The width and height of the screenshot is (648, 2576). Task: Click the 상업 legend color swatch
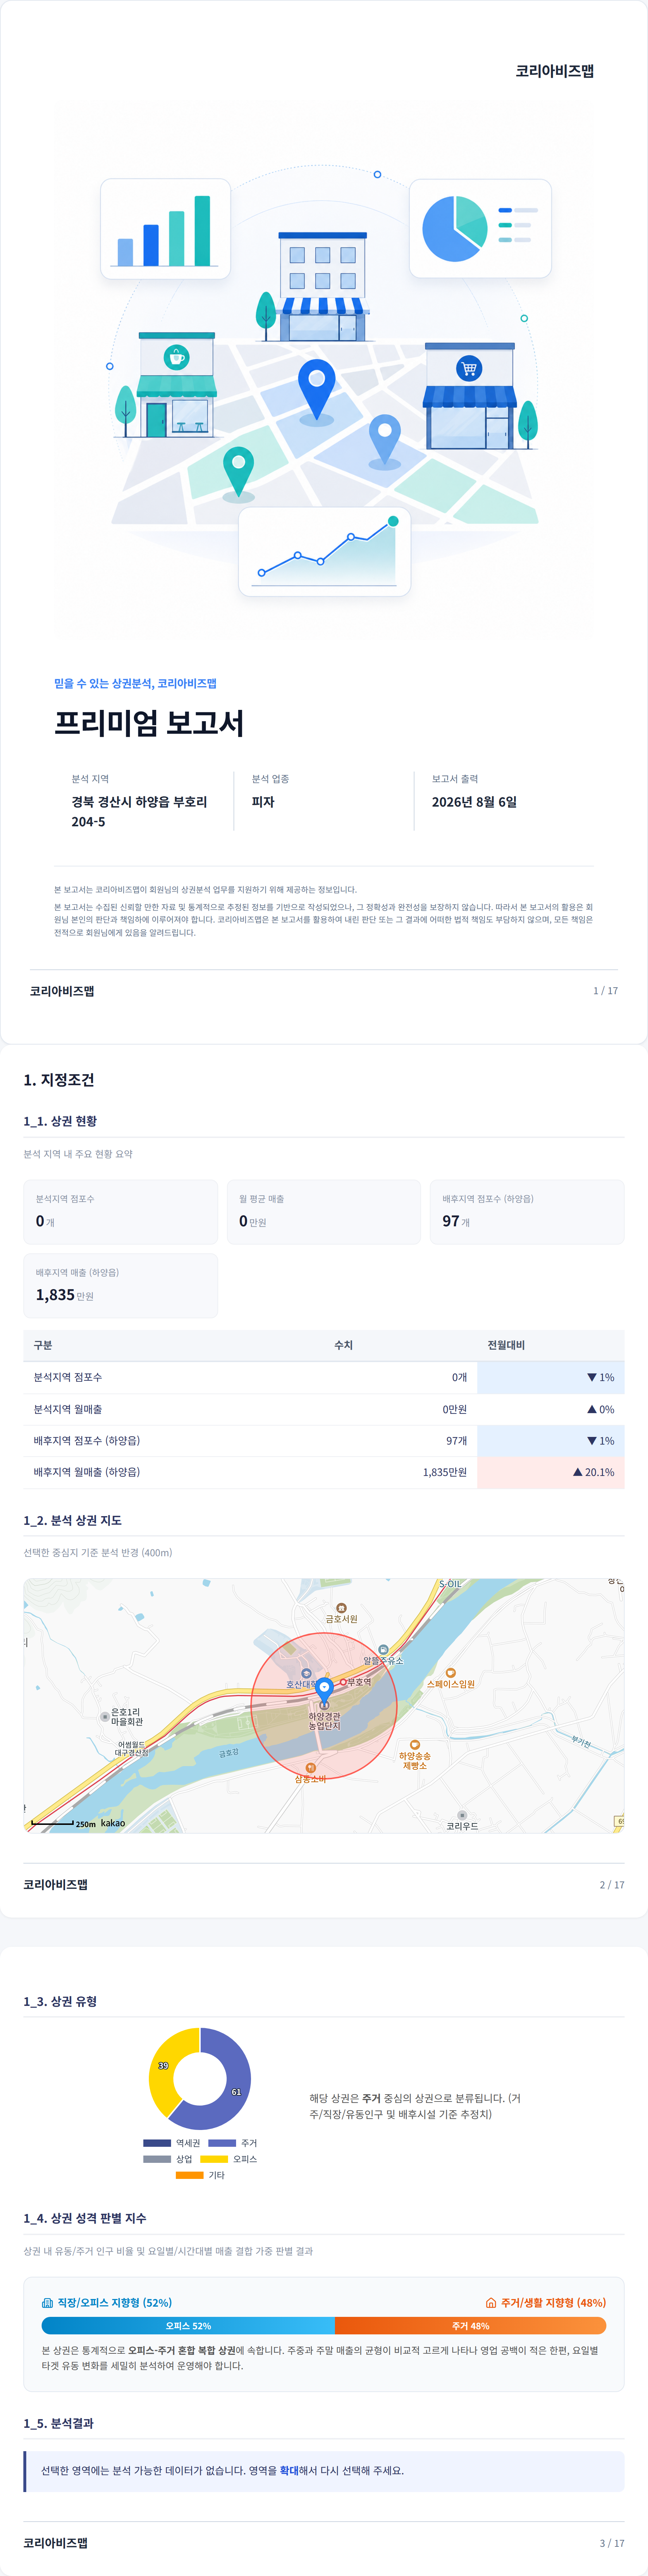point(157,2159)
